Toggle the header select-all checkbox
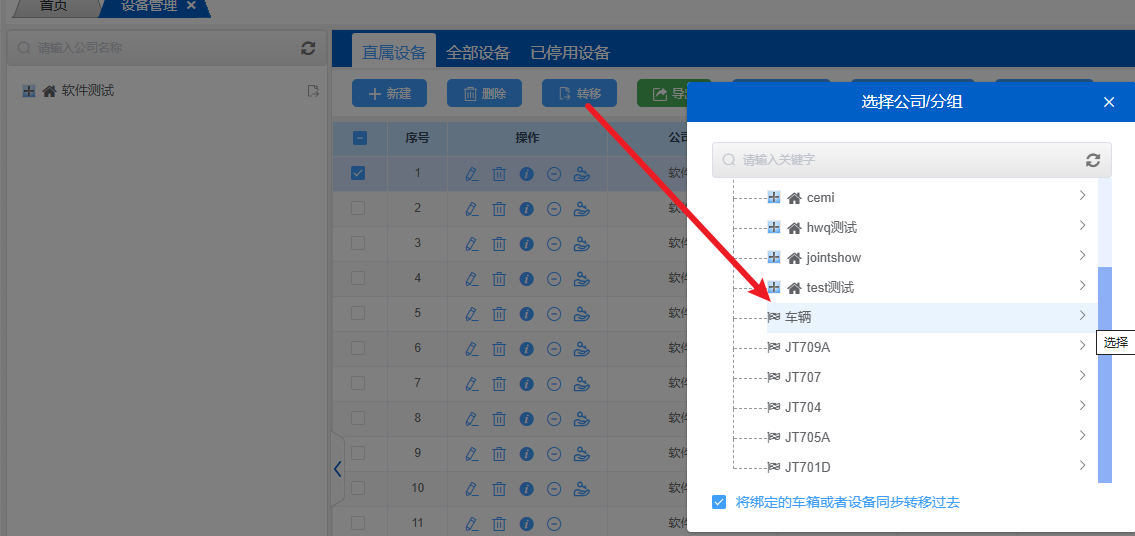1135x536 pixels. pyautogui.click(x=360, y=138)
